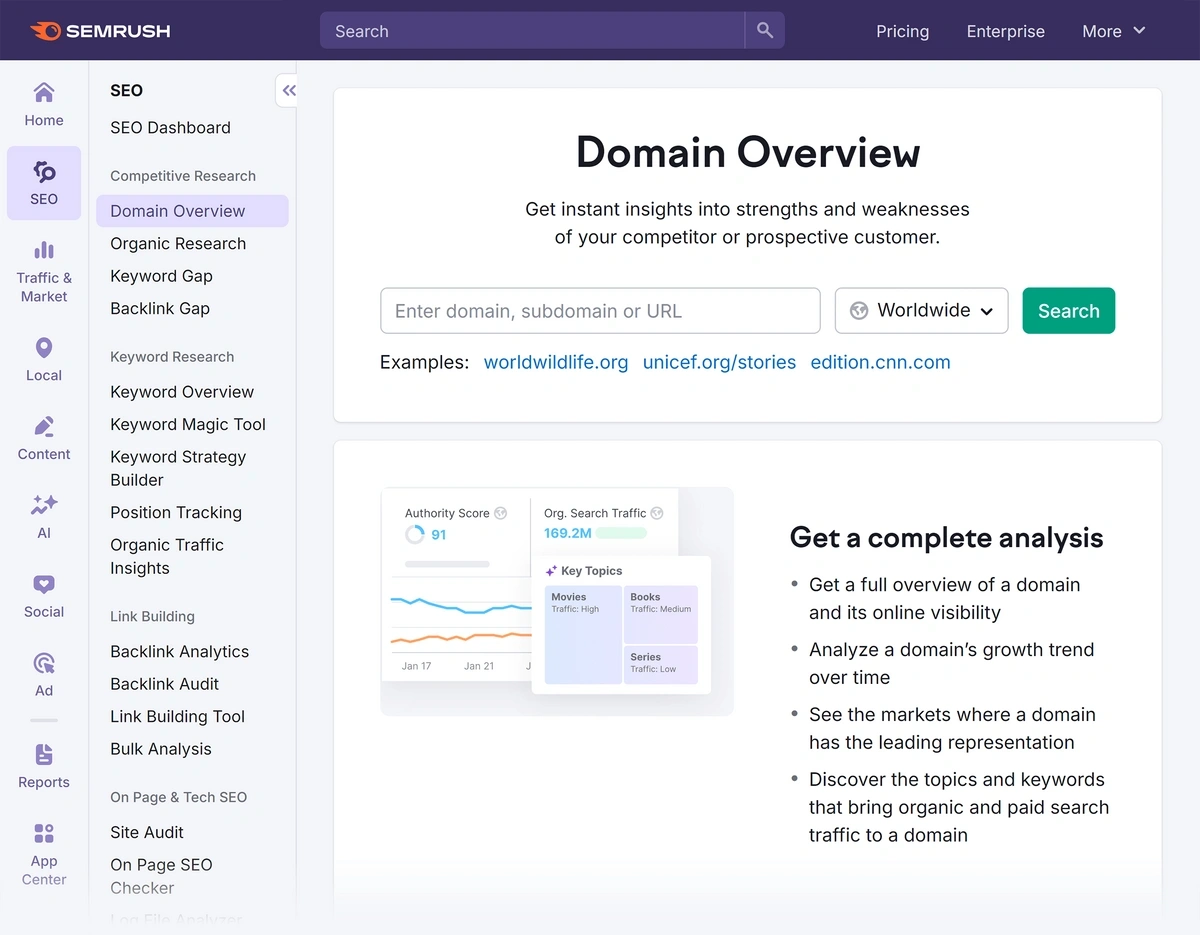1200x935 pixels.
Task: Open the AI sparkle icon
Action: (44, 505)
